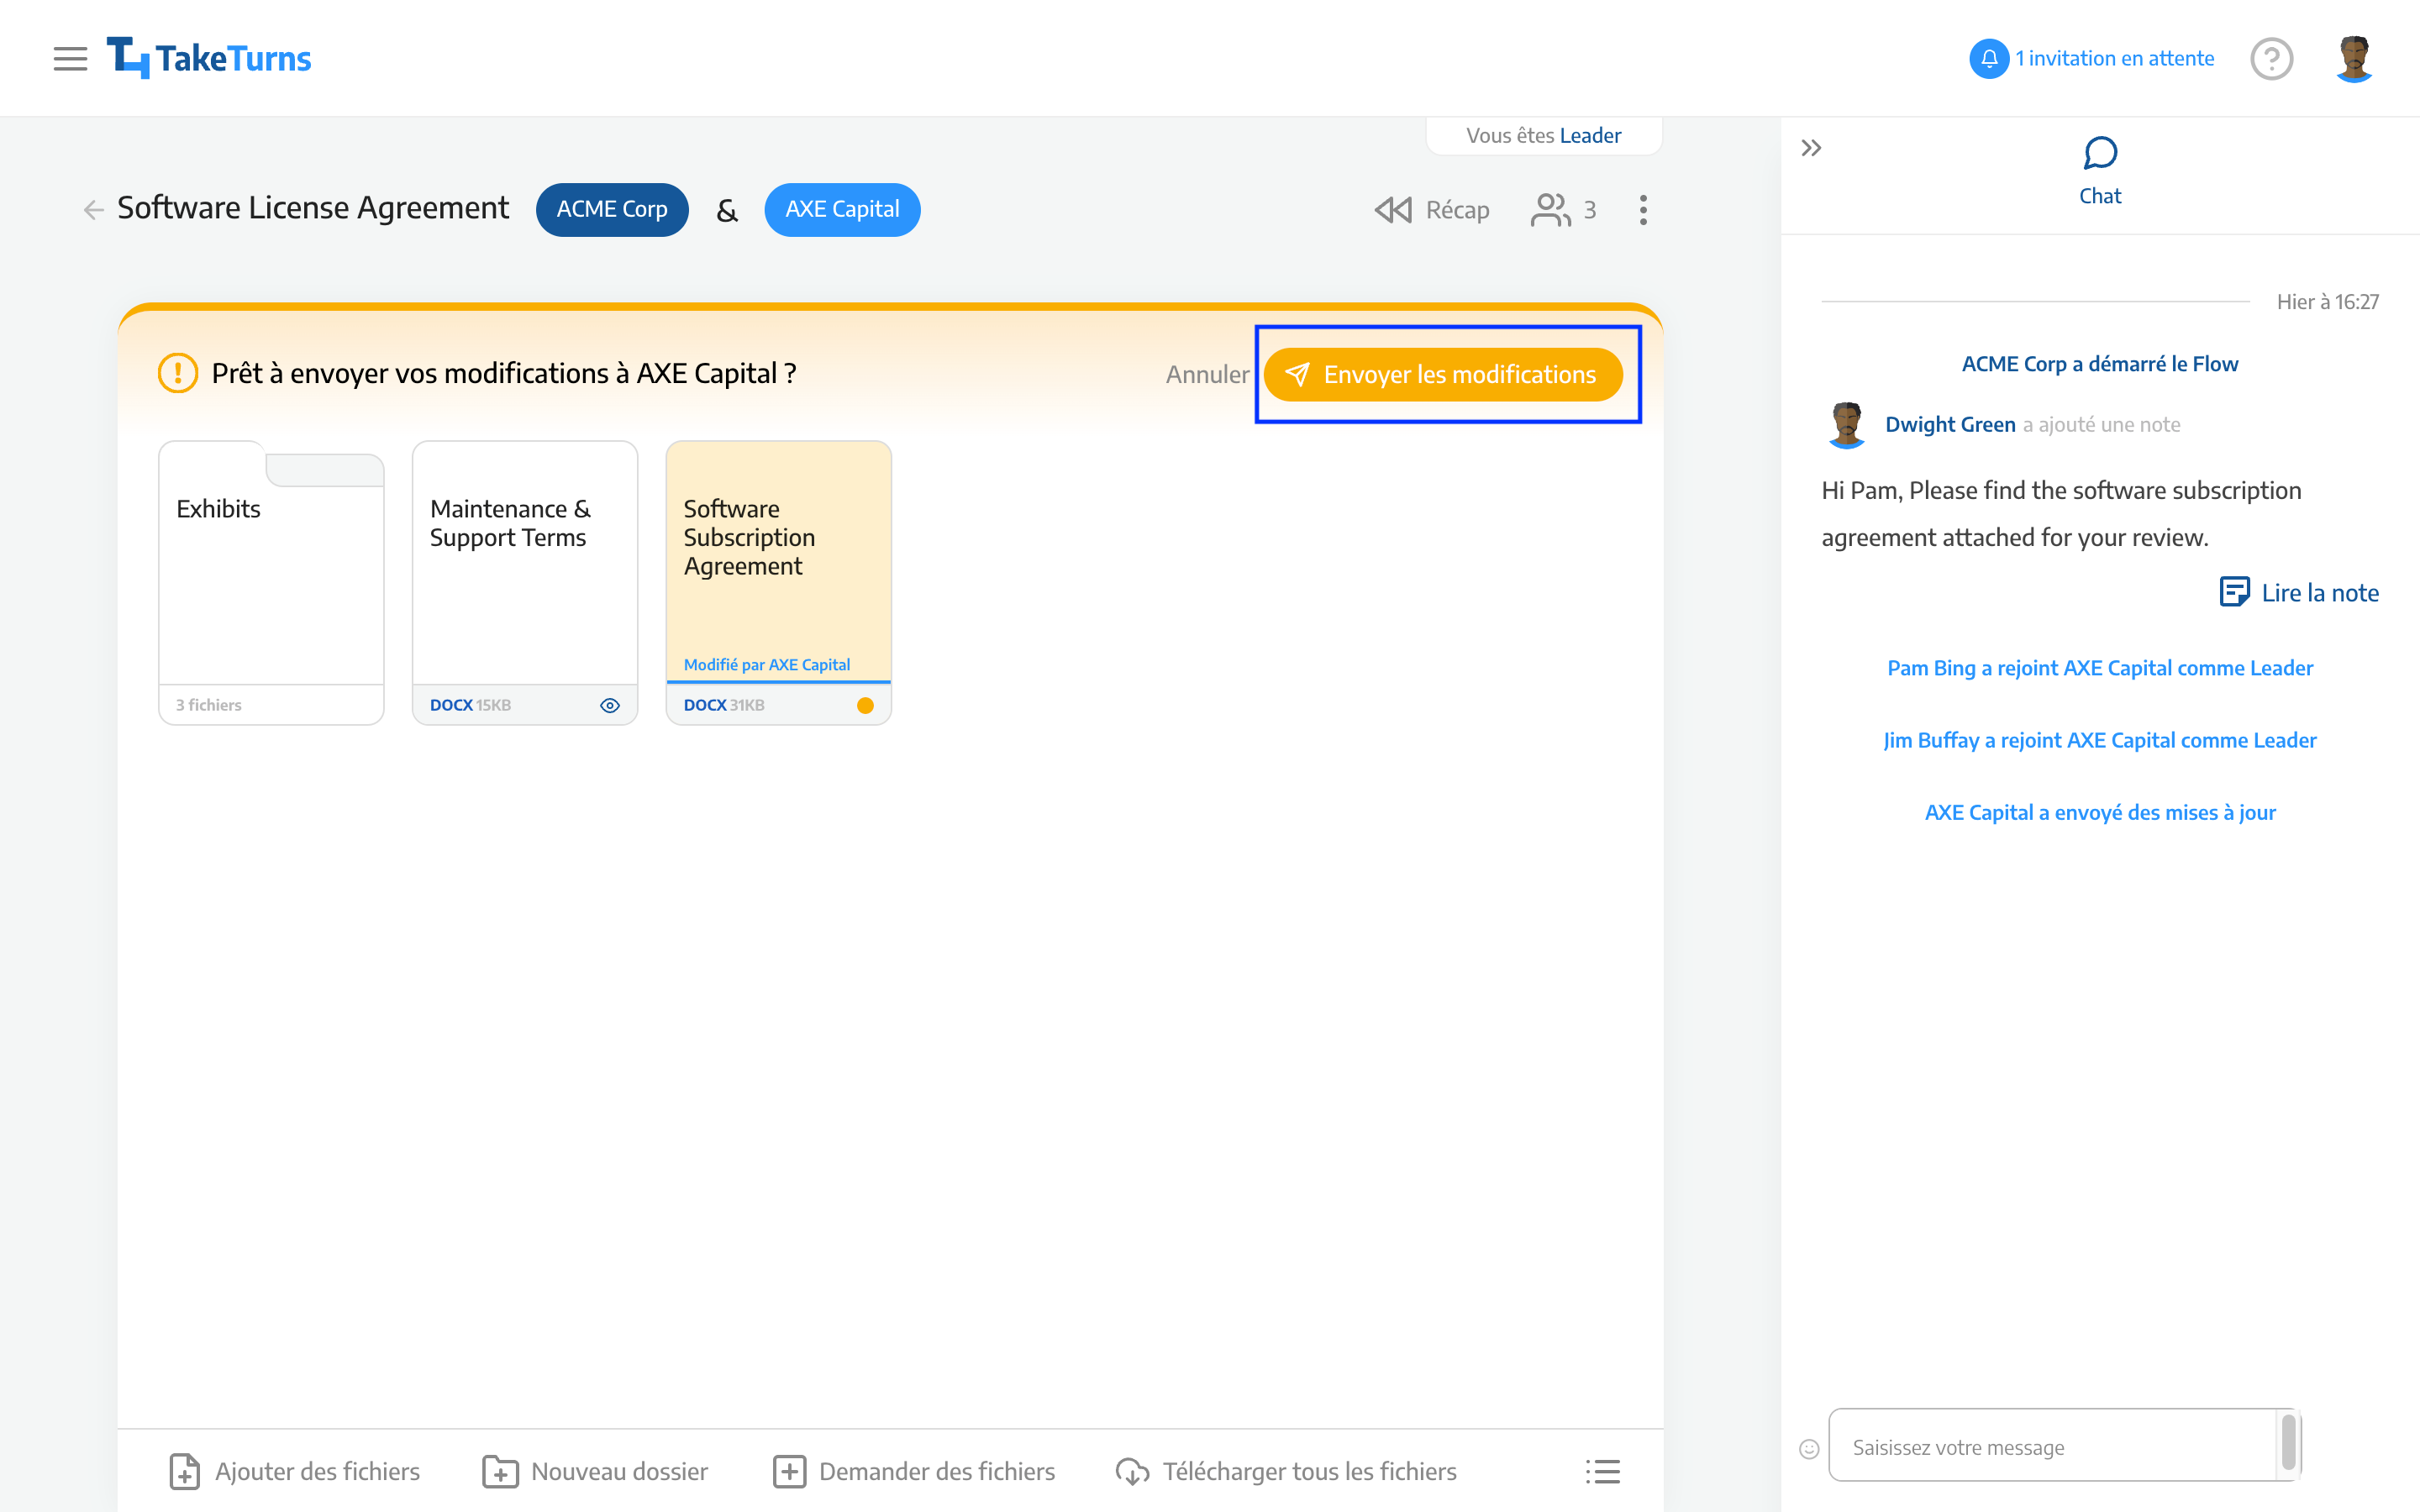
Task: Click the ACME Corp a démarré le Flow message
Action: [2099, 364]
